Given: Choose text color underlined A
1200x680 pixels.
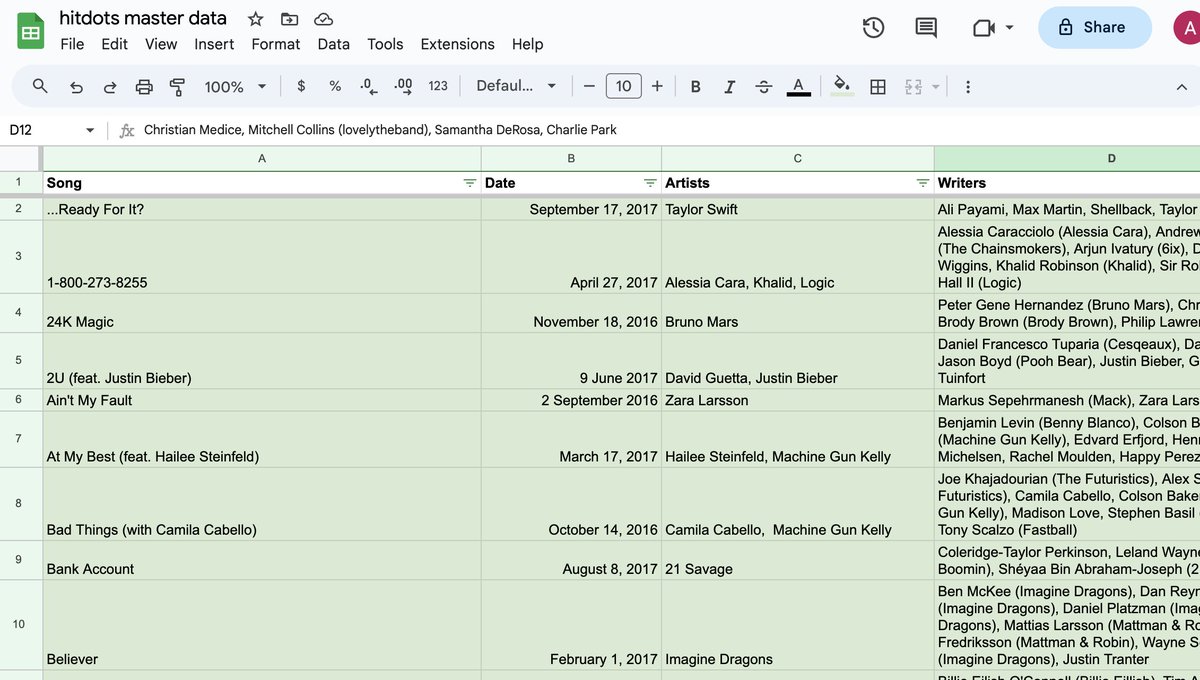Looking at the screenshot, I should click(x=798, y=87).
